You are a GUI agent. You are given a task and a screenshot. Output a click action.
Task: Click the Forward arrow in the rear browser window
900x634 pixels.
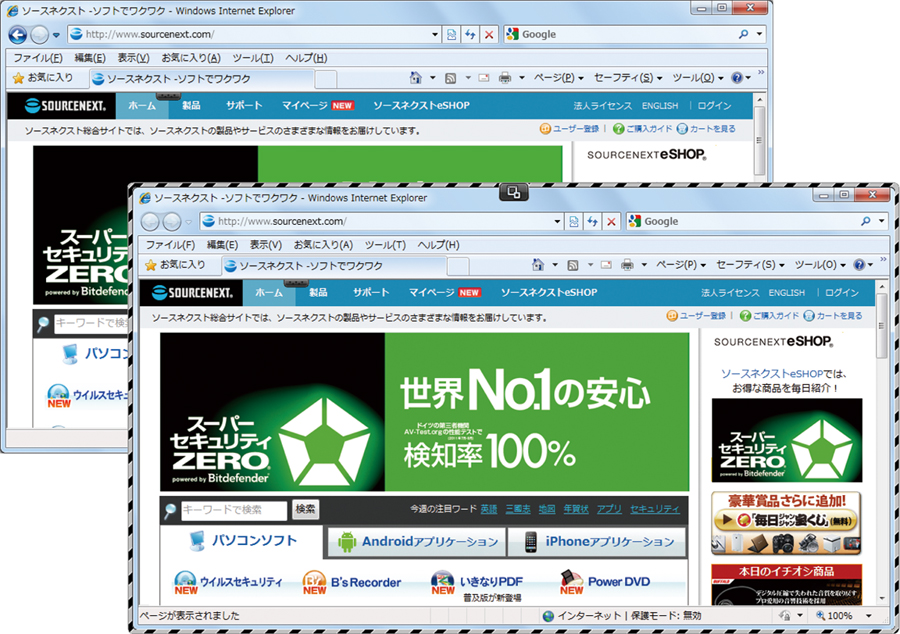click(x=39, y=34)
